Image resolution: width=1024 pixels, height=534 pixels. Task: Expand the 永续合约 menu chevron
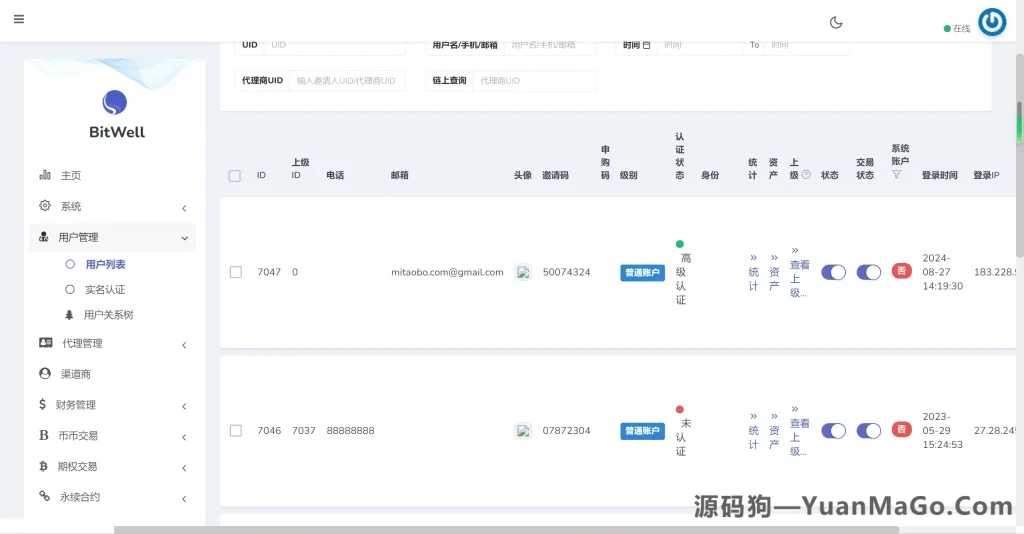coord(184,499)
